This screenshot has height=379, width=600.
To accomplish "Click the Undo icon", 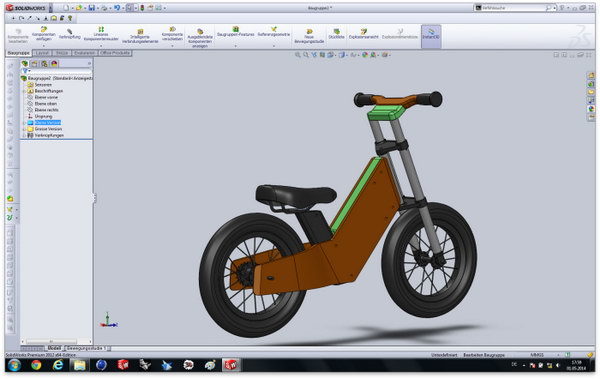I will click(x=117, y=8).
